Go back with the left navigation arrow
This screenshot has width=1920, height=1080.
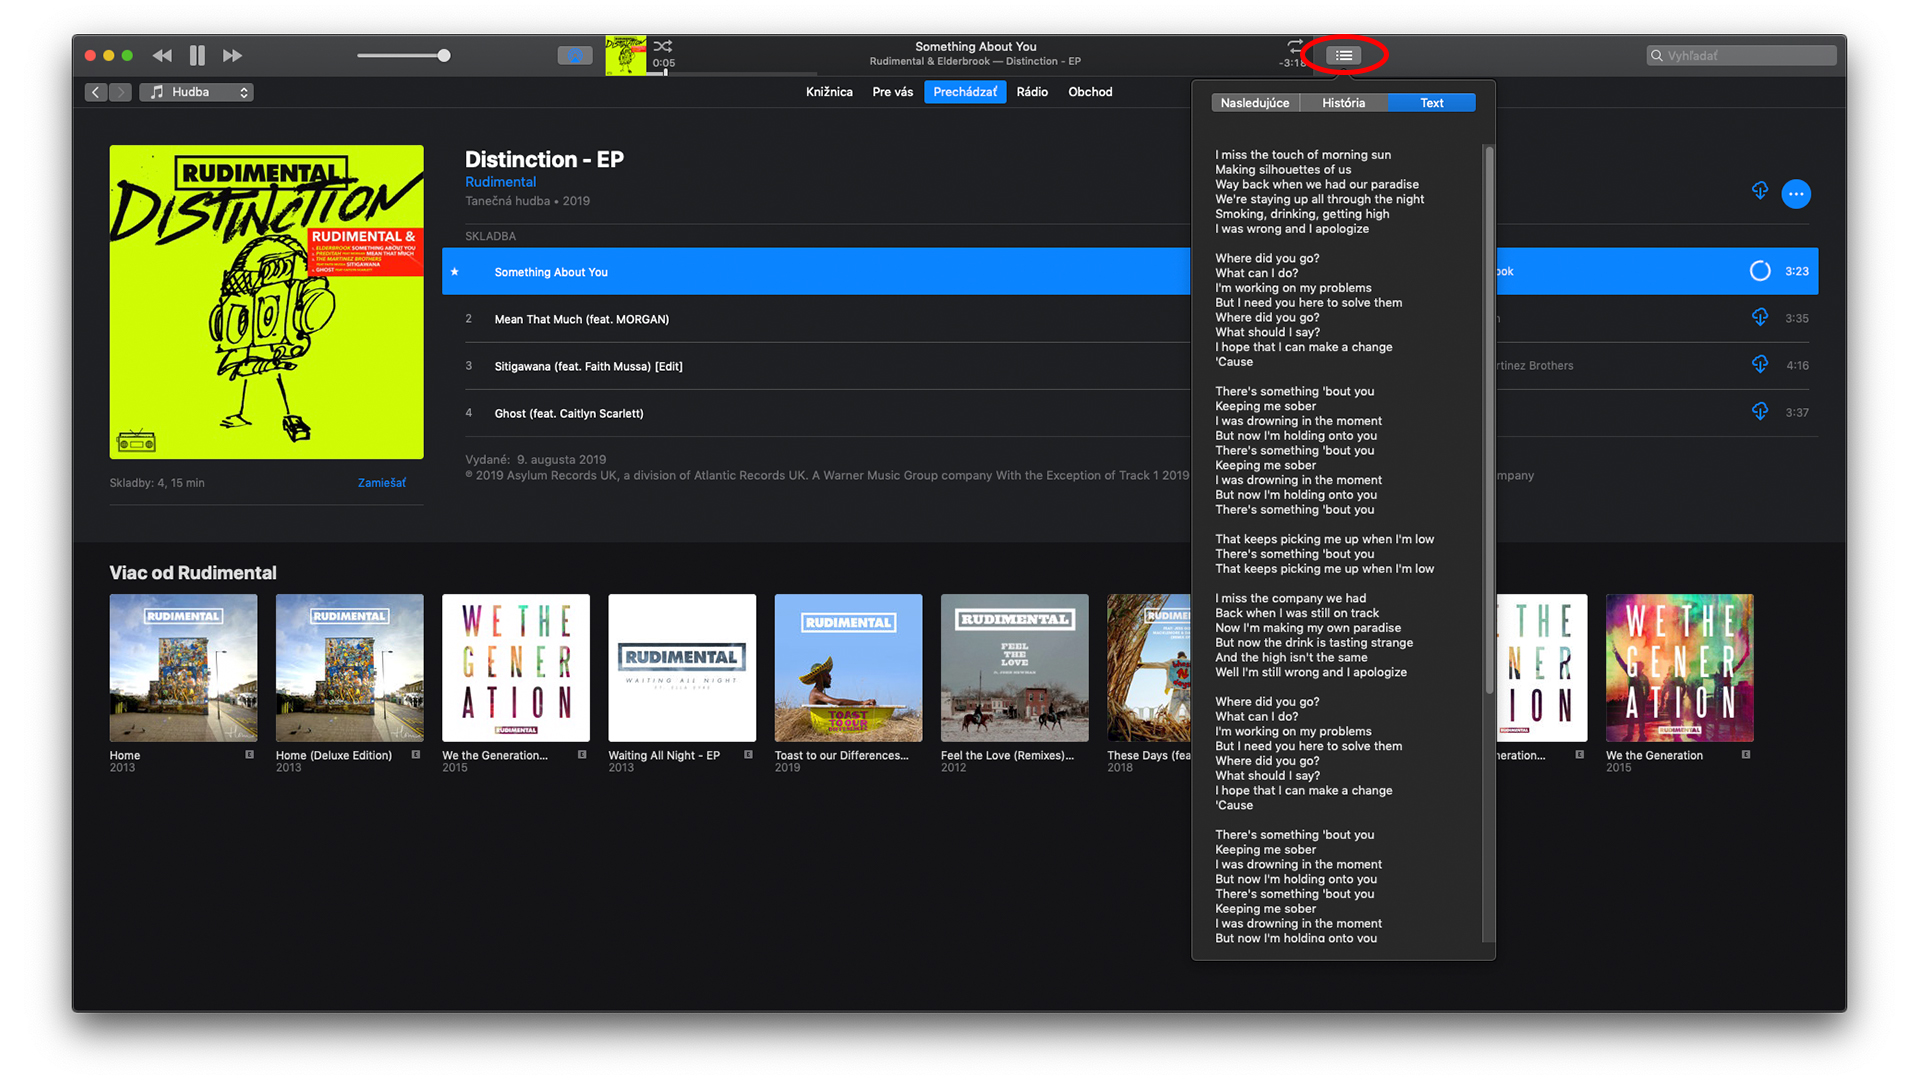coord(96,92)
